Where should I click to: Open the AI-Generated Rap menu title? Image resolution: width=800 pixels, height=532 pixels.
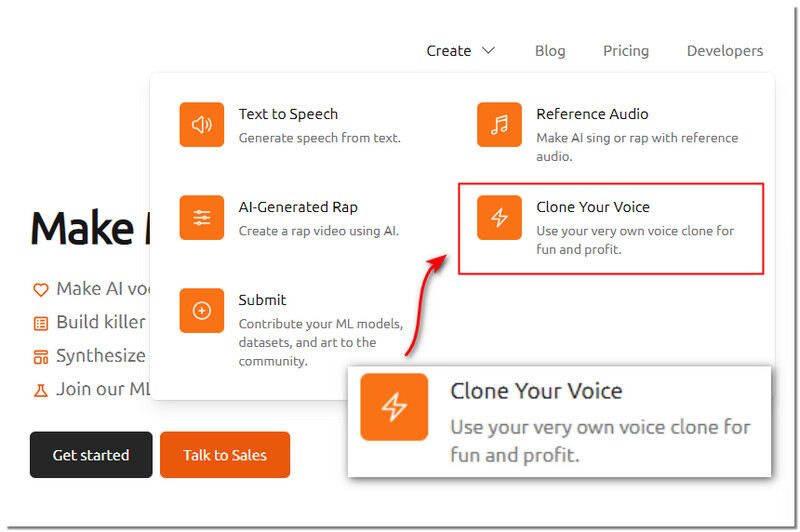298,207
